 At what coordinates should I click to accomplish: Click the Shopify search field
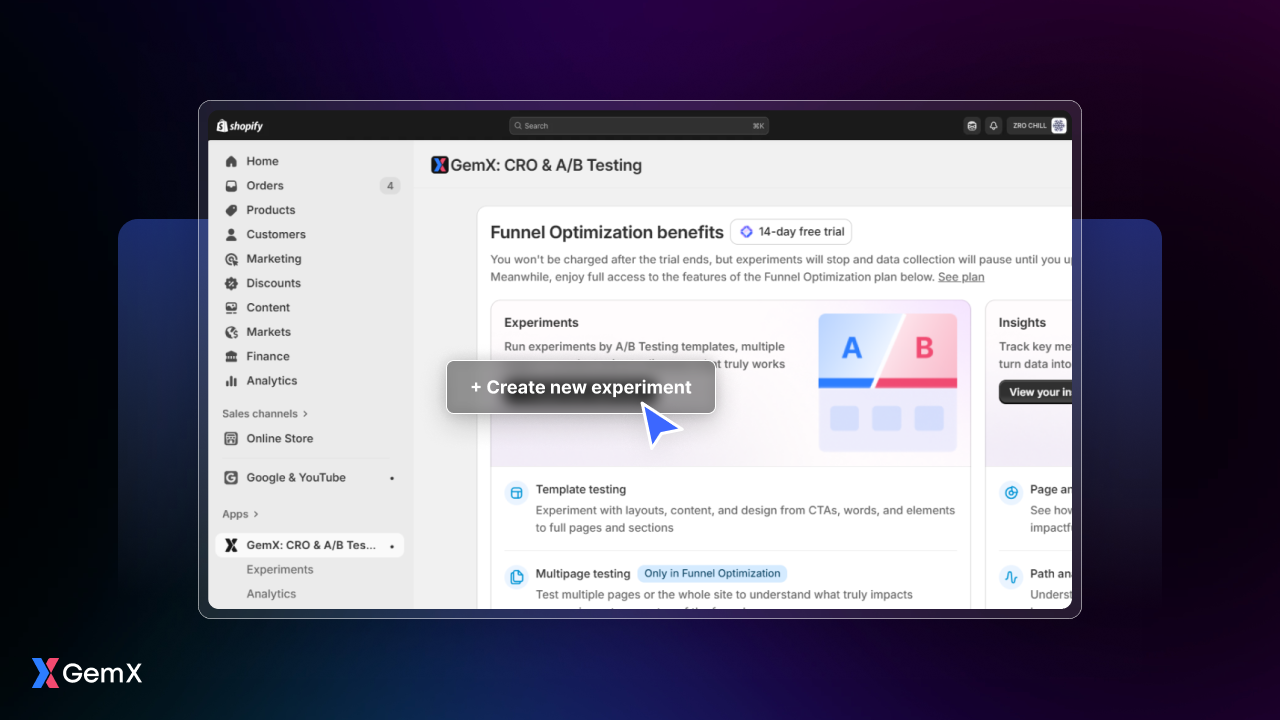click(x=638, y=126)
